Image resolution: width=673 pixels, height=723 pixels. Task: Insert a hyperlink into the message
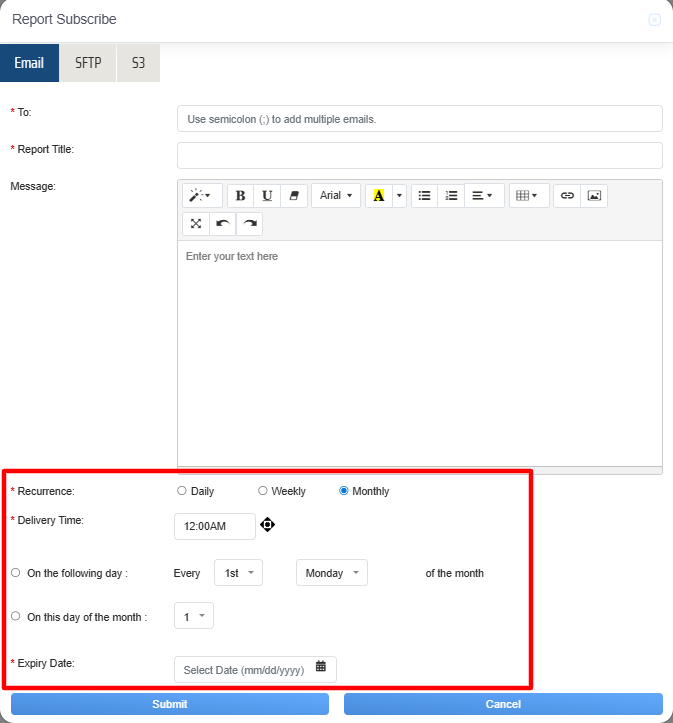pos(567,196)
